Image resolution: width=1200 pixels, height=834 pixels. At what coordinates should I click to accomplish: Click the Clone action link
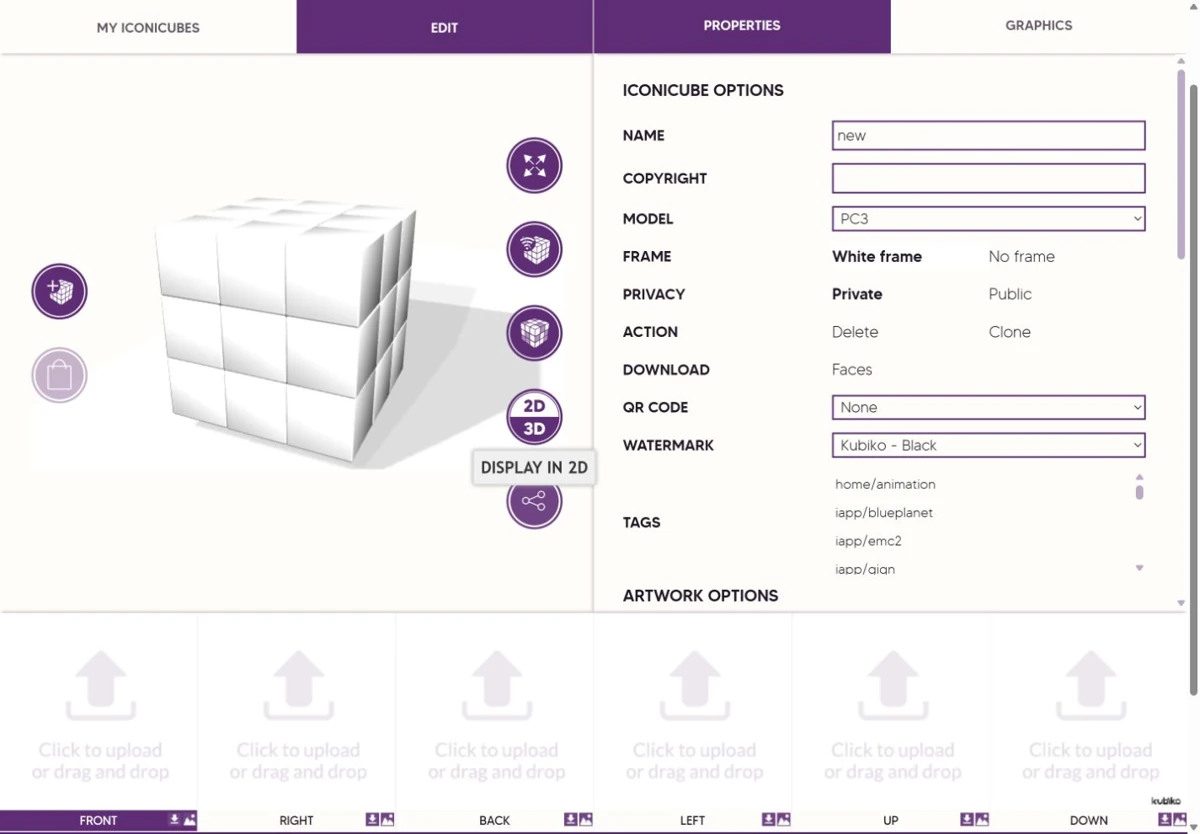click(1010, 332)
